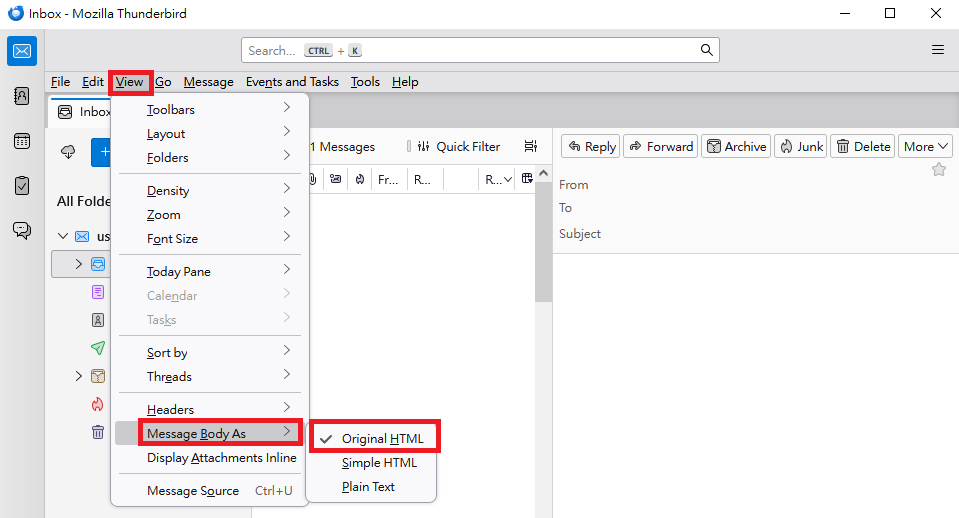Mark message as Junk button
This screenshot has height=518, width=959.
801,147
